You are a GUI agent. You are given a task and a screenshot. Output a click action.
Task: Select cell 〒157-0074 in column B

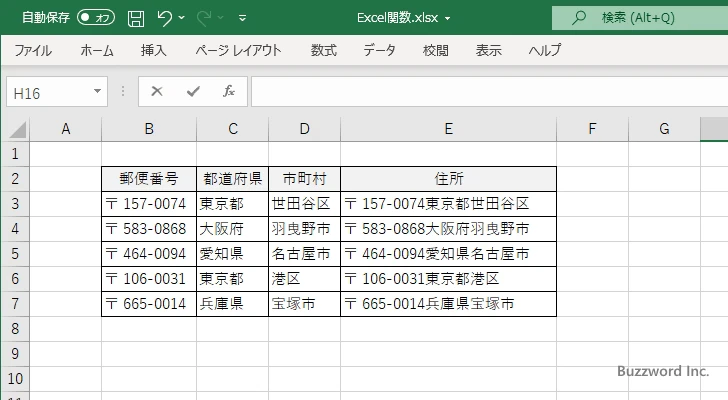coord(149,204)
